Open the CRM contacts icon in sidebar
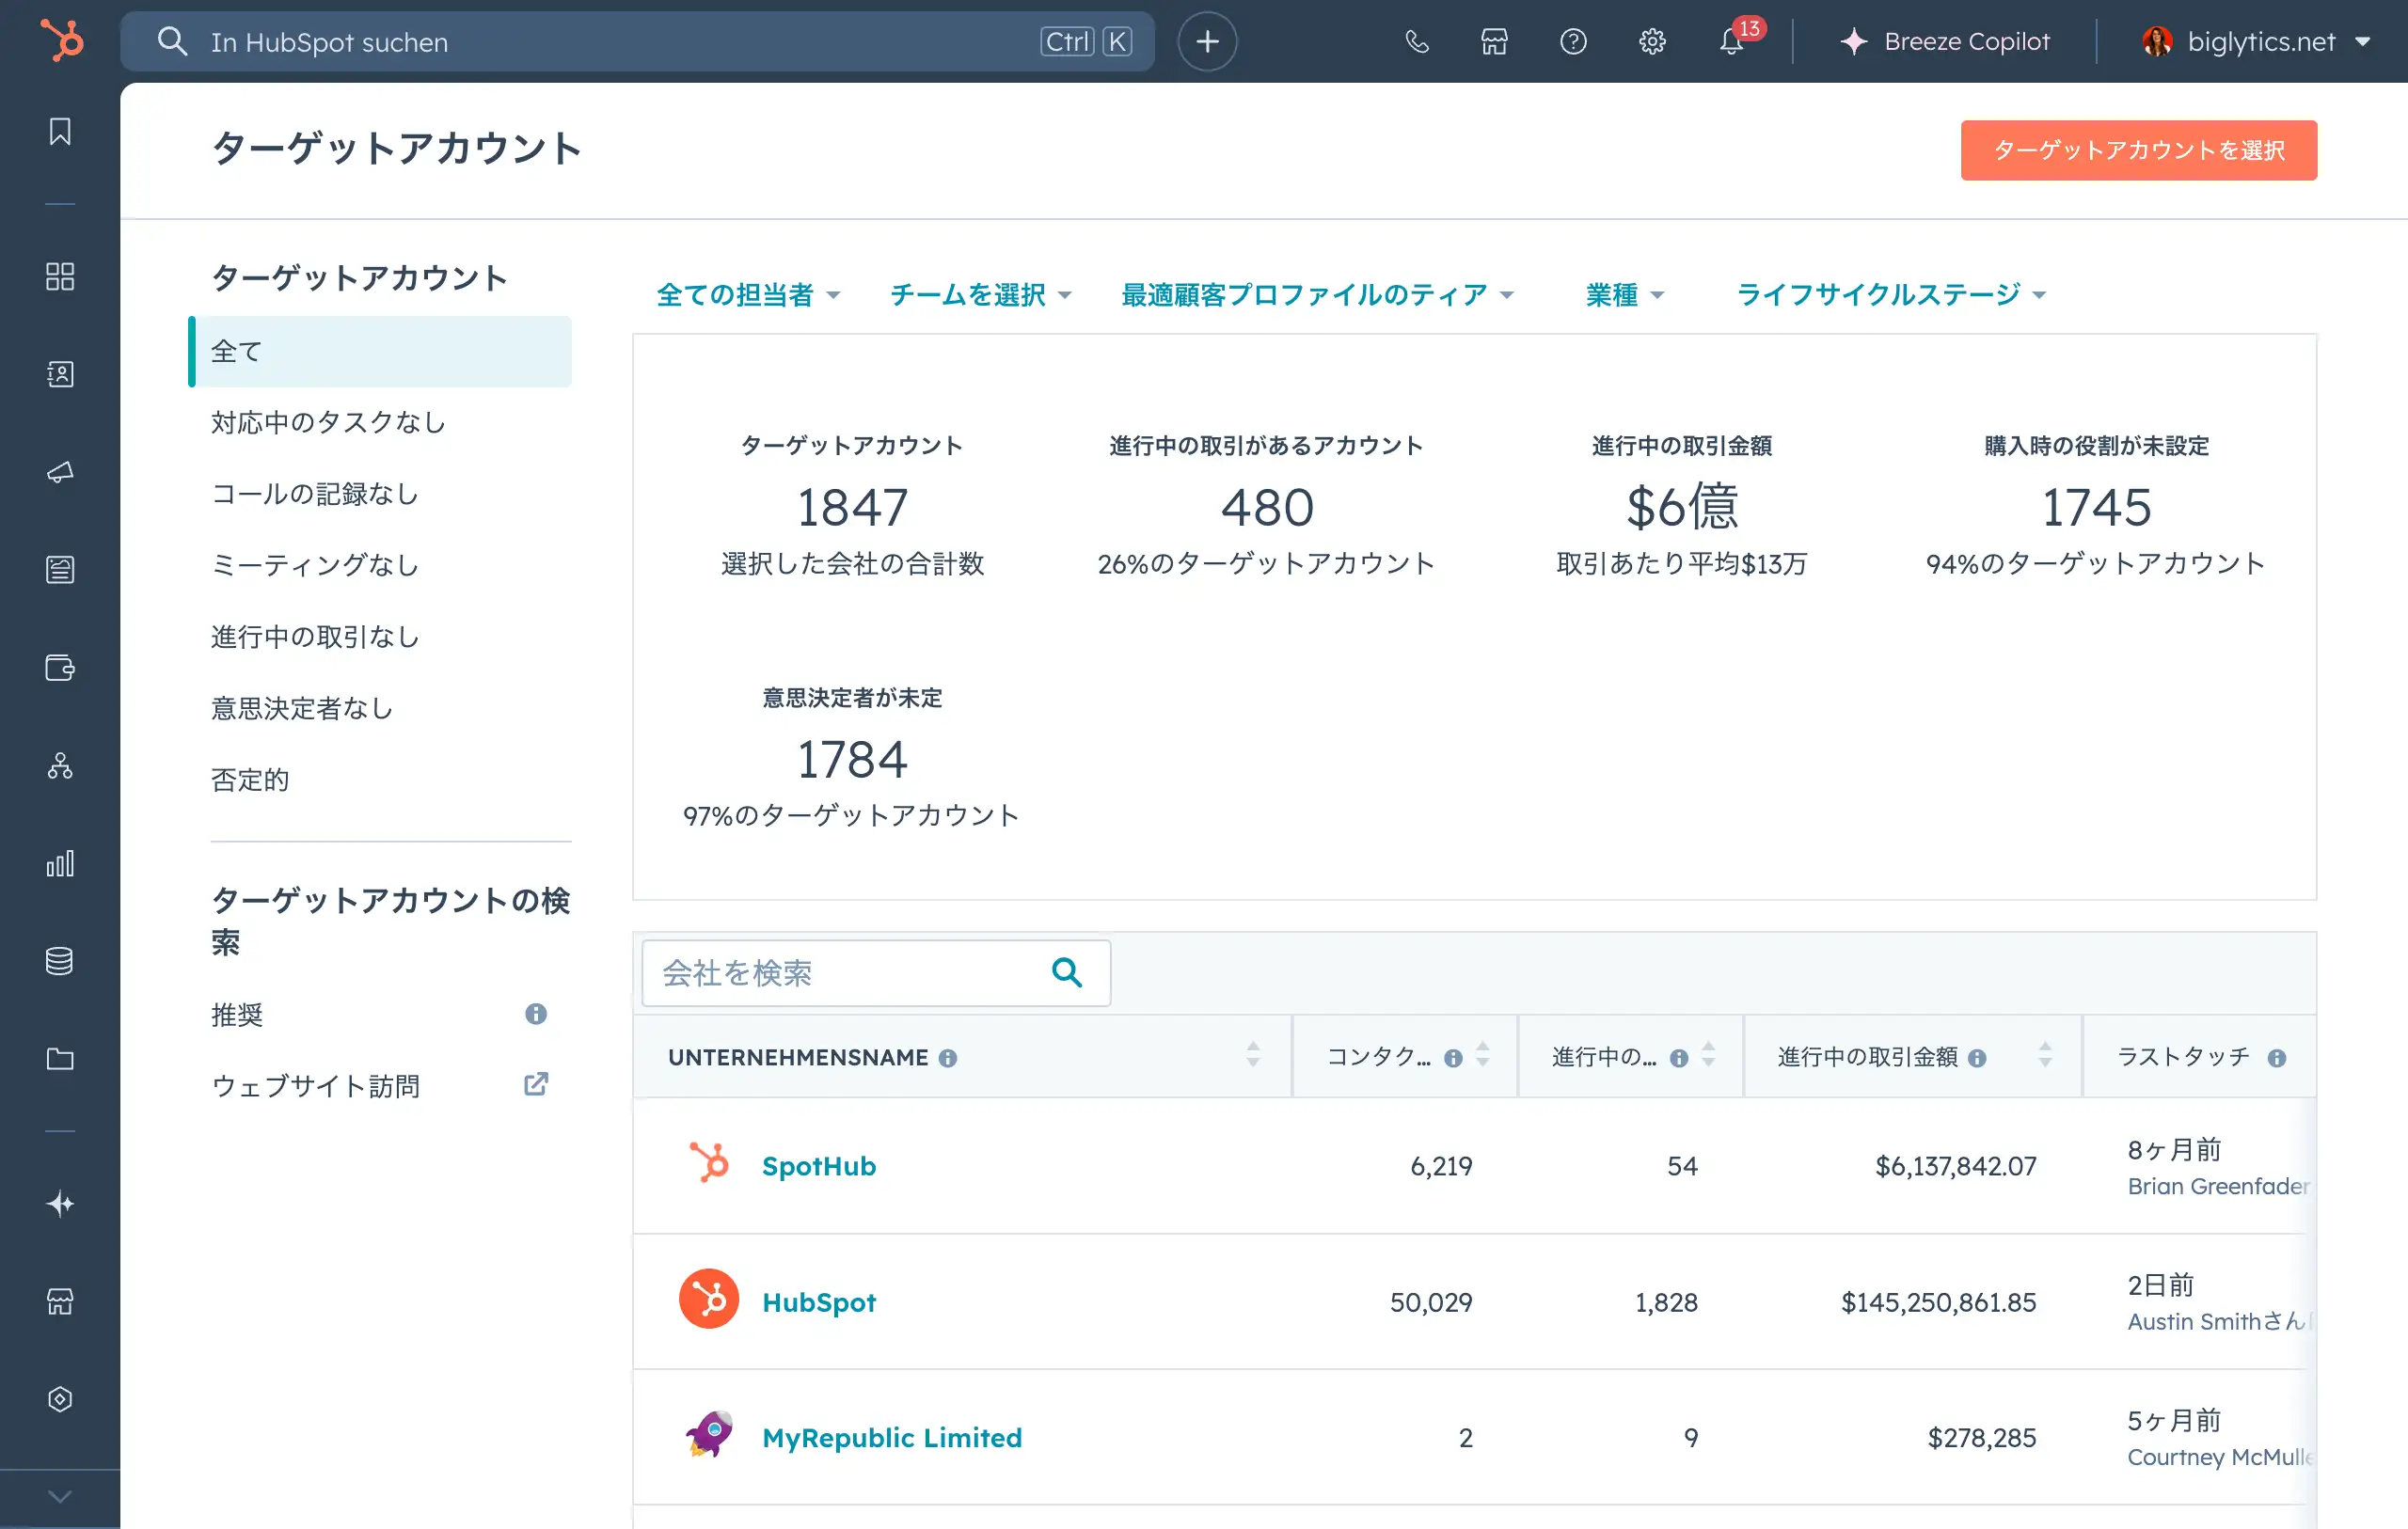This screenshot has width=2408, height=1529. pyautogui.click(x=60, y=374)
